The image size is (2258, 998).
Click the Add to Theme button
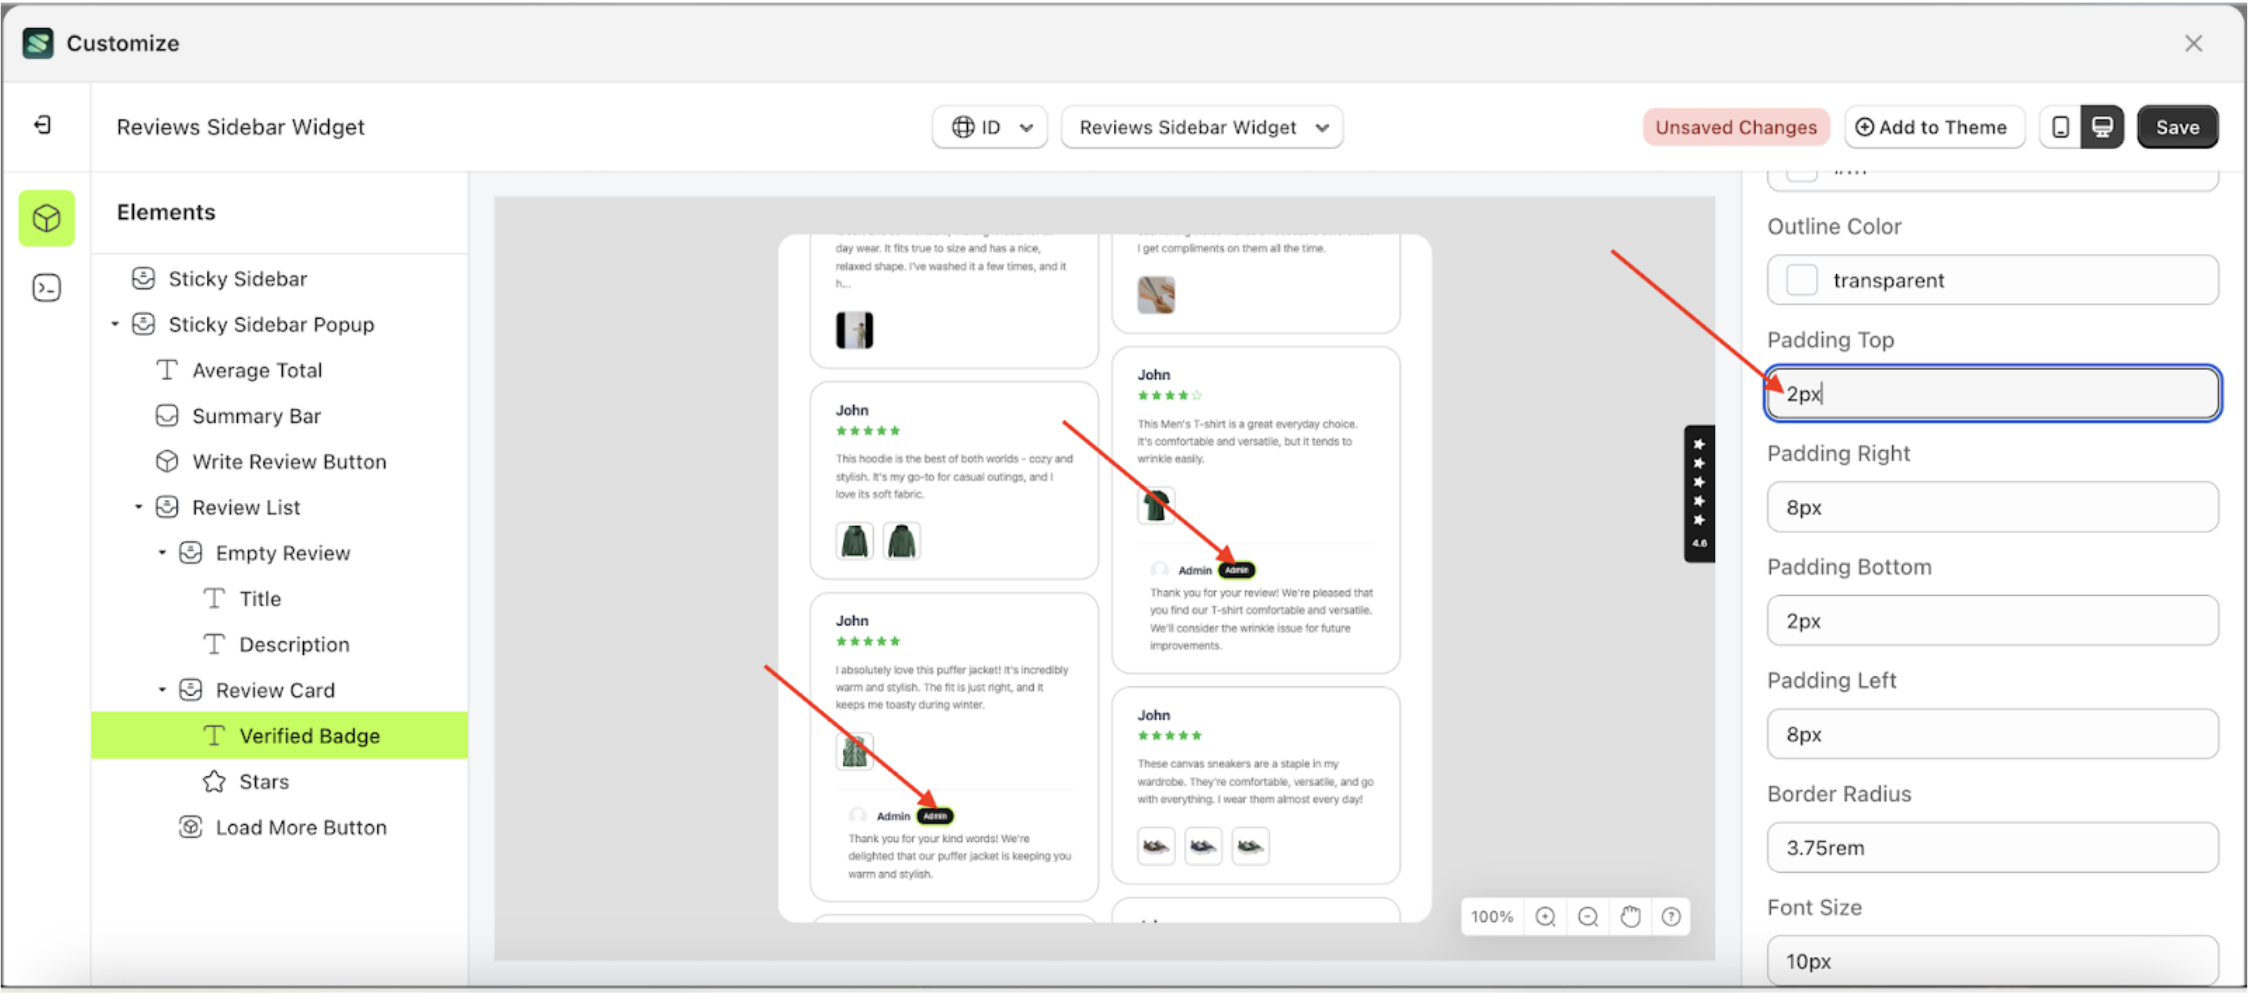point(1932,127)
